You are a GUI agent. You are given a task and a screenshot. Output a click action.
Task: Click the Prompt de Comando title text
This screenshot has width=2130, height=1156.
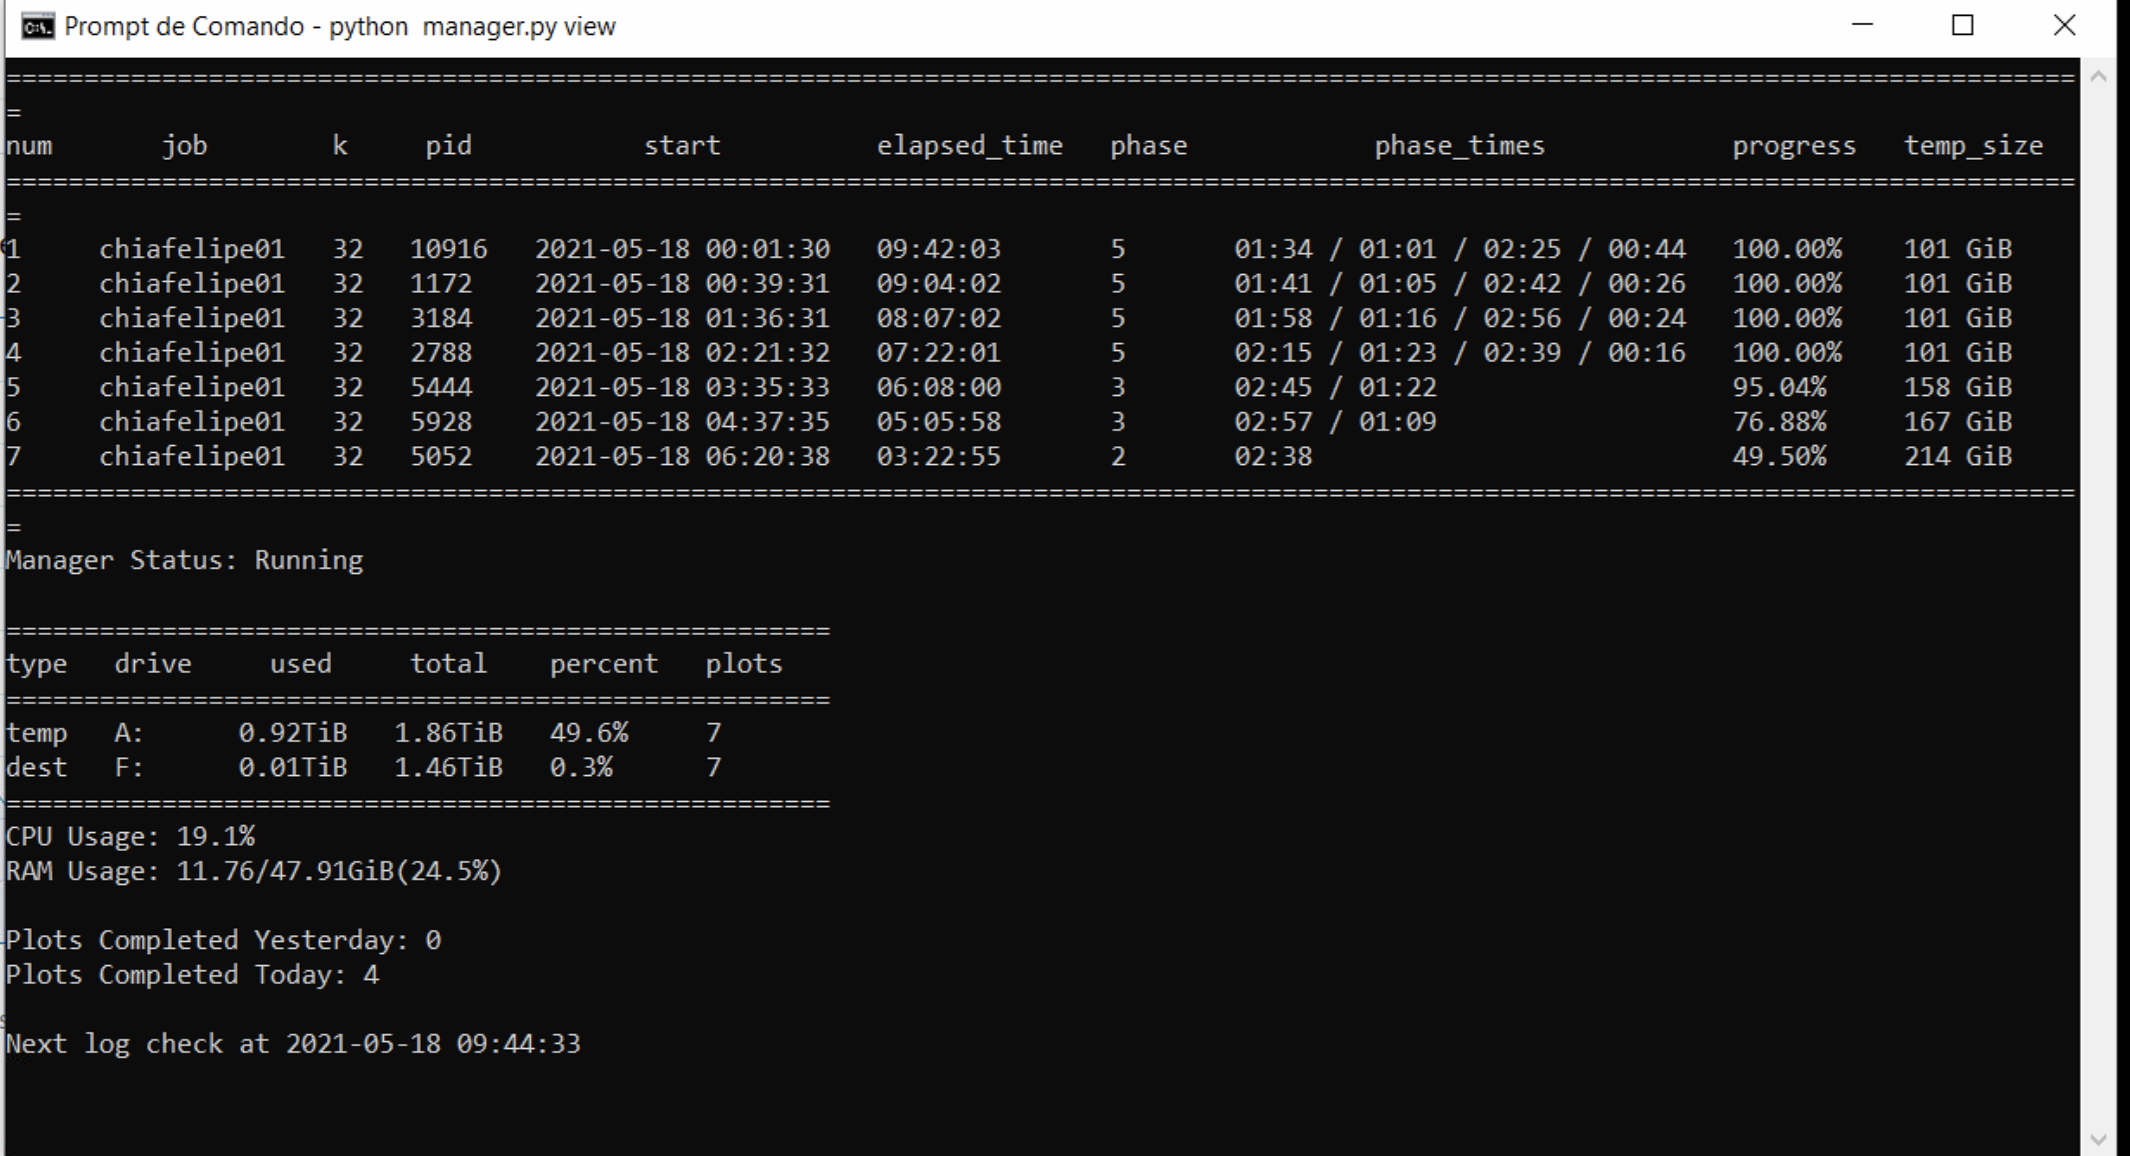(185, 26)
